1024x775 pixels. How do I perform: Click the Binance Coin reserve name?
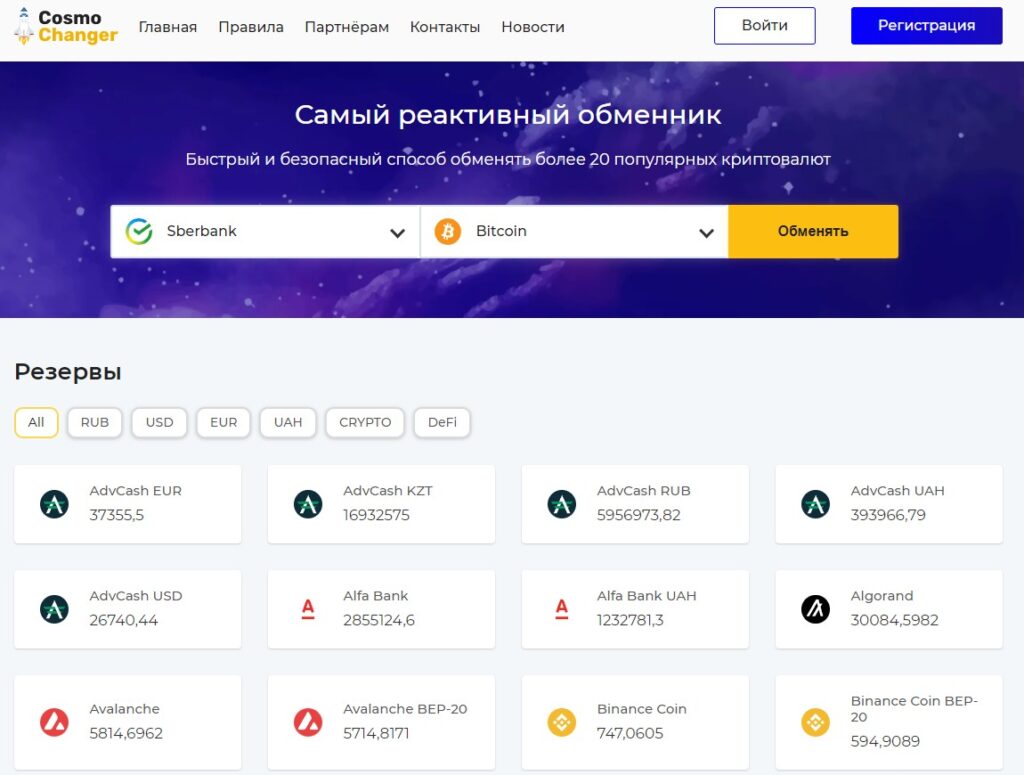641,709
